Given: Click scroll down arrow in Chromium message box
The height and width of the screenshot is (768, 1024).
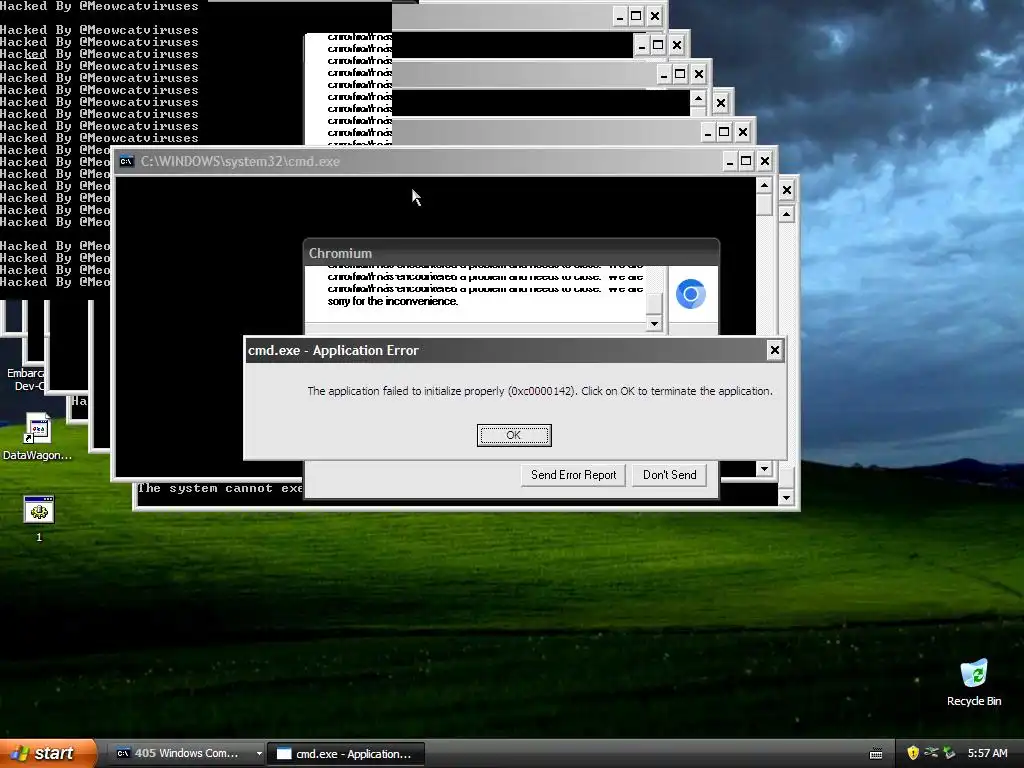Looking at the screenshot, I should coord(654,323).
